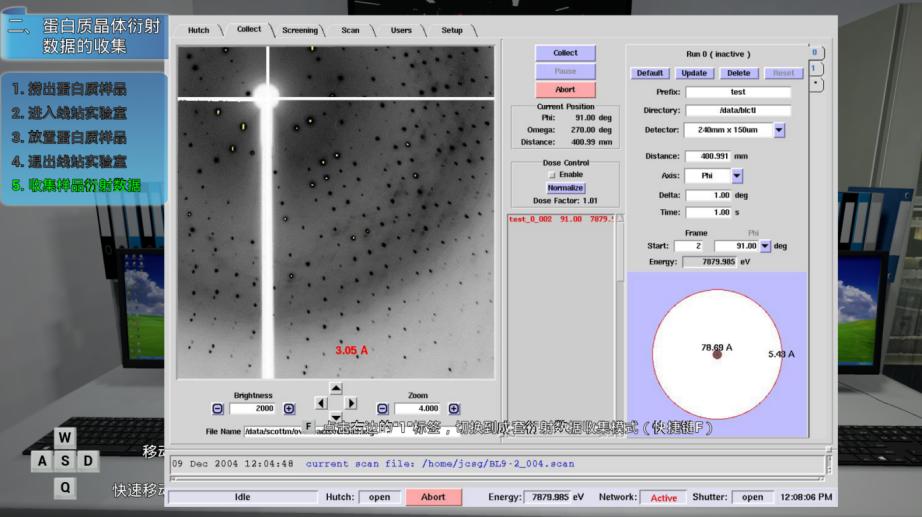
Task: Enable Dose Control checkbox
Action: click(x=551, y=175)
